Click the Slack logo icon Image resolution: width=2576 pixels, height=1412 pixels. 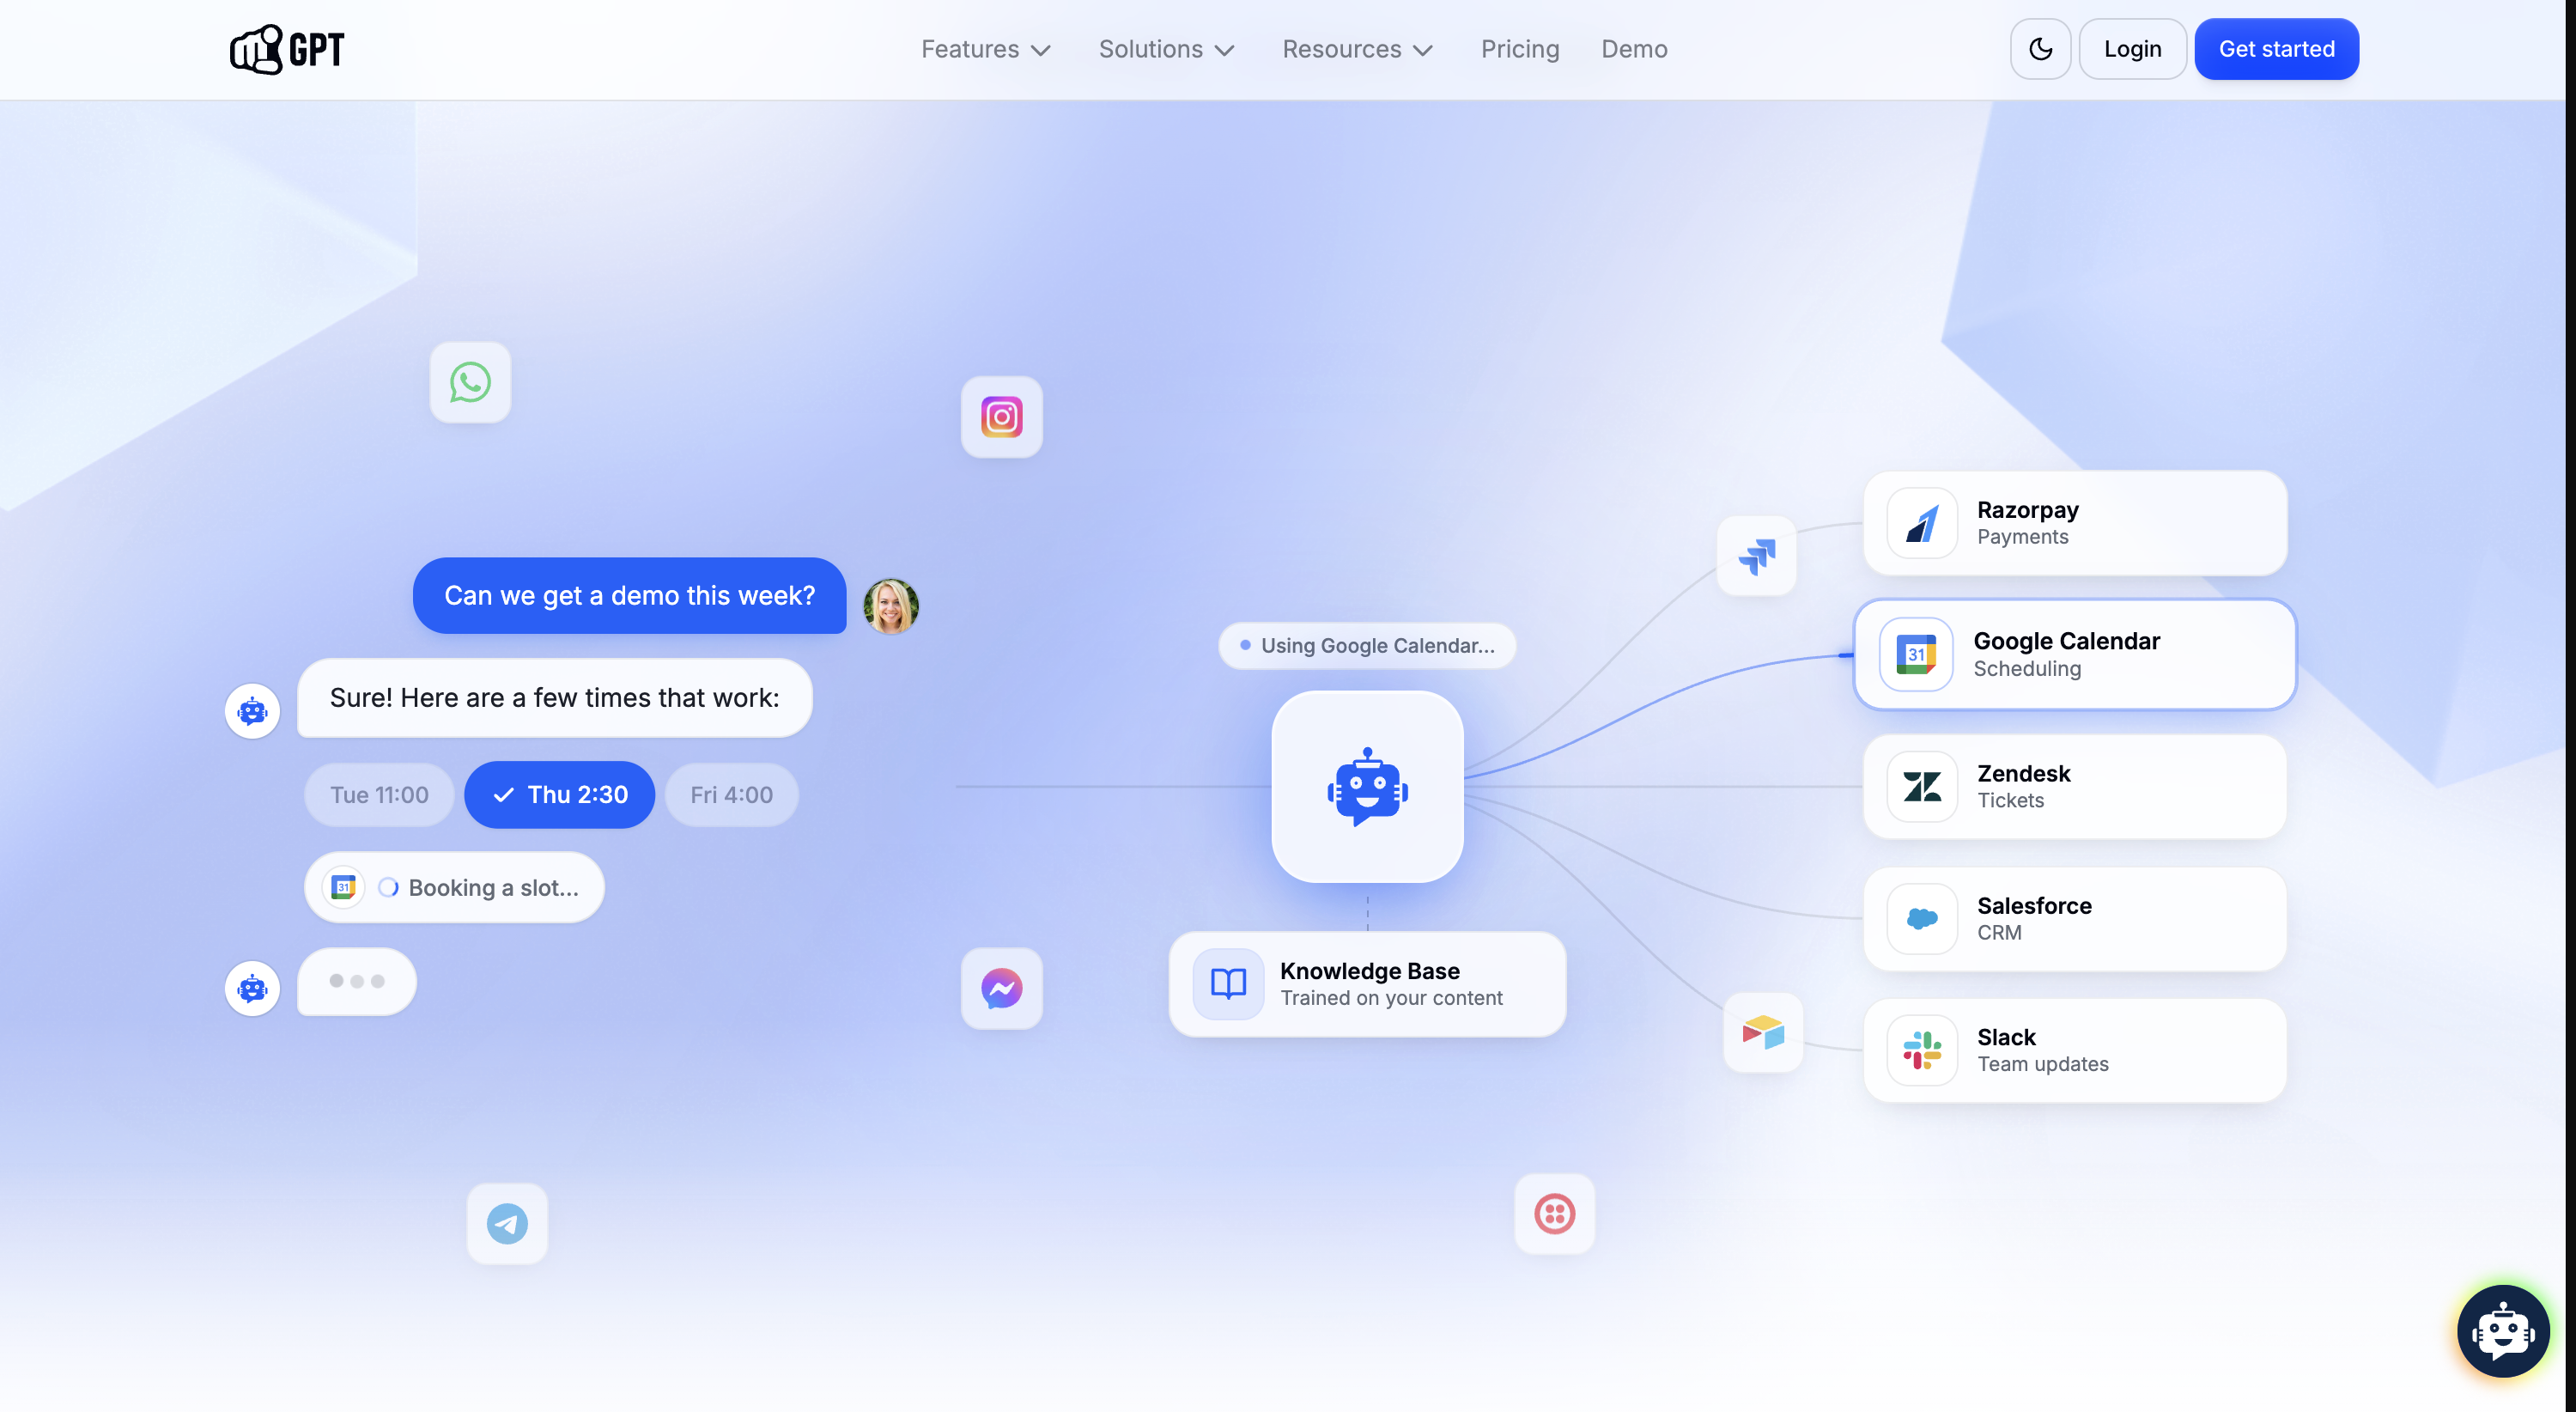pyautogui.click(x=1921, y=1050)
